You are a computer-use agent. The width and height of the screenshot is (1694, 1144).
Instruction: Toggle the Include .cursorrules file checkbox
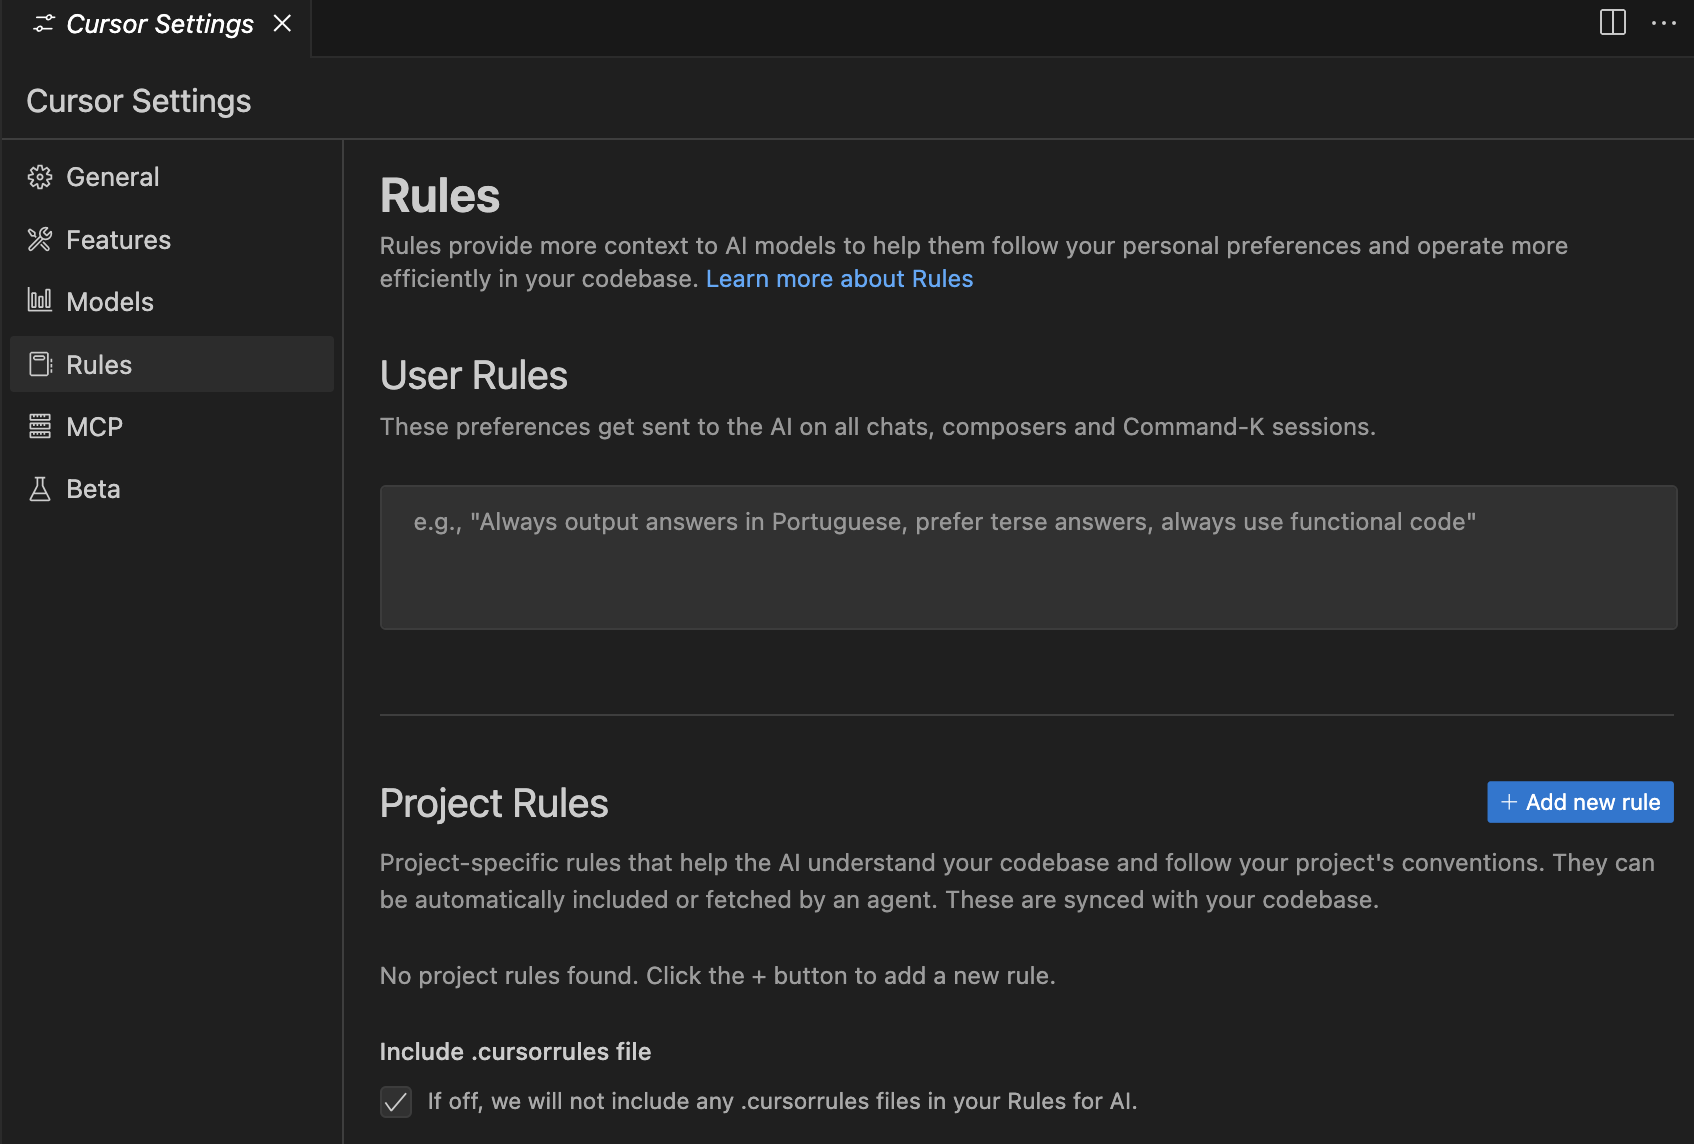[396, 1102]
